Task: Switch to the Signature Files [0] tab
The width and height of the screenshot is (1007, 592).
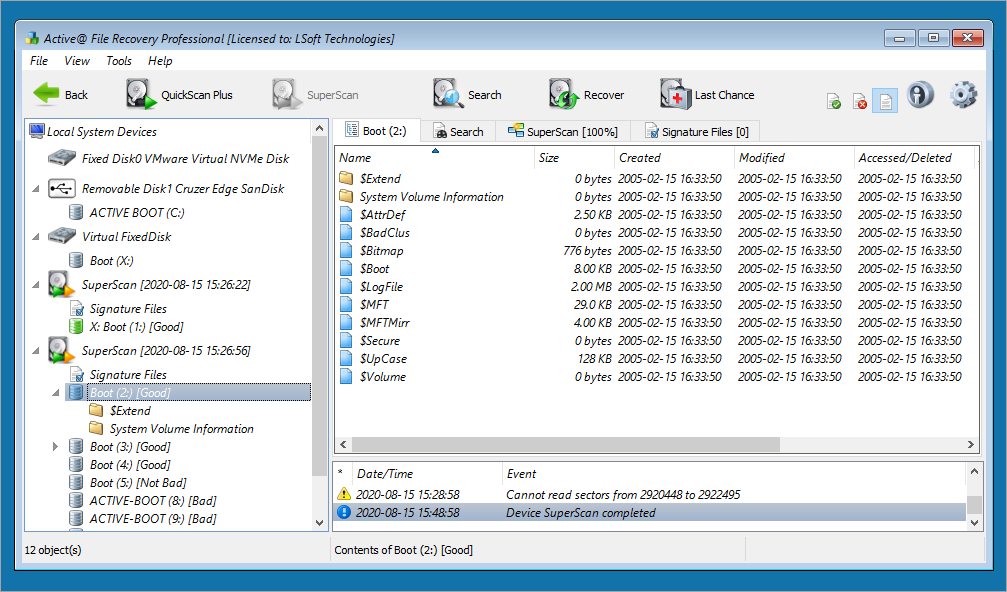Action: (x=697, y=132)
